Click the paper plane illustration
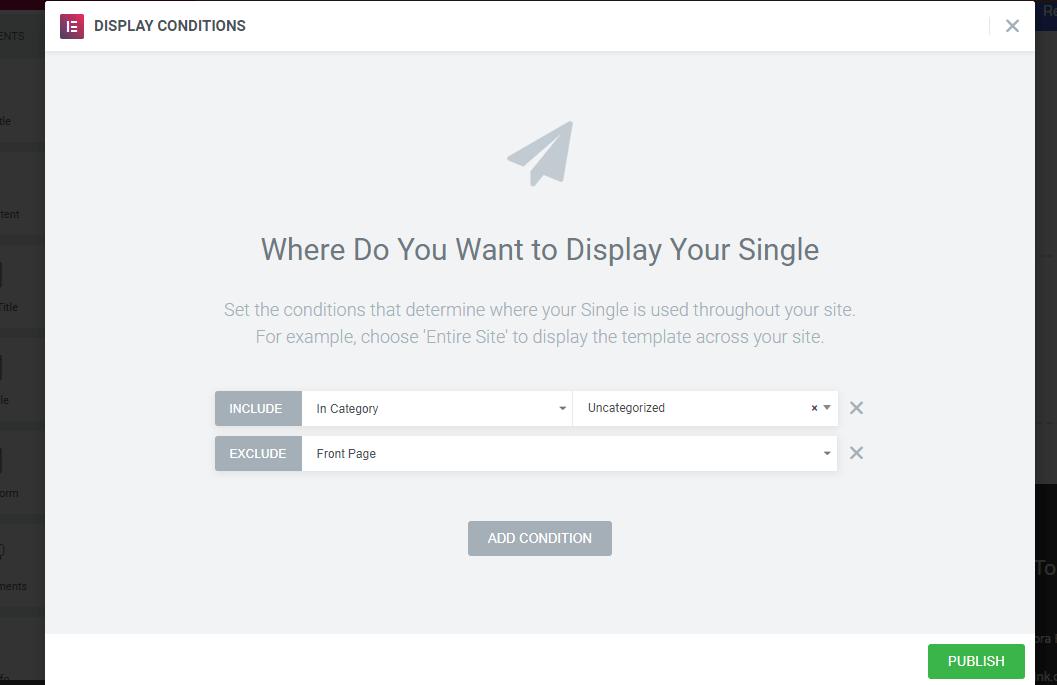The width and height of the screenshot is (1057, 685). point(541,154)
